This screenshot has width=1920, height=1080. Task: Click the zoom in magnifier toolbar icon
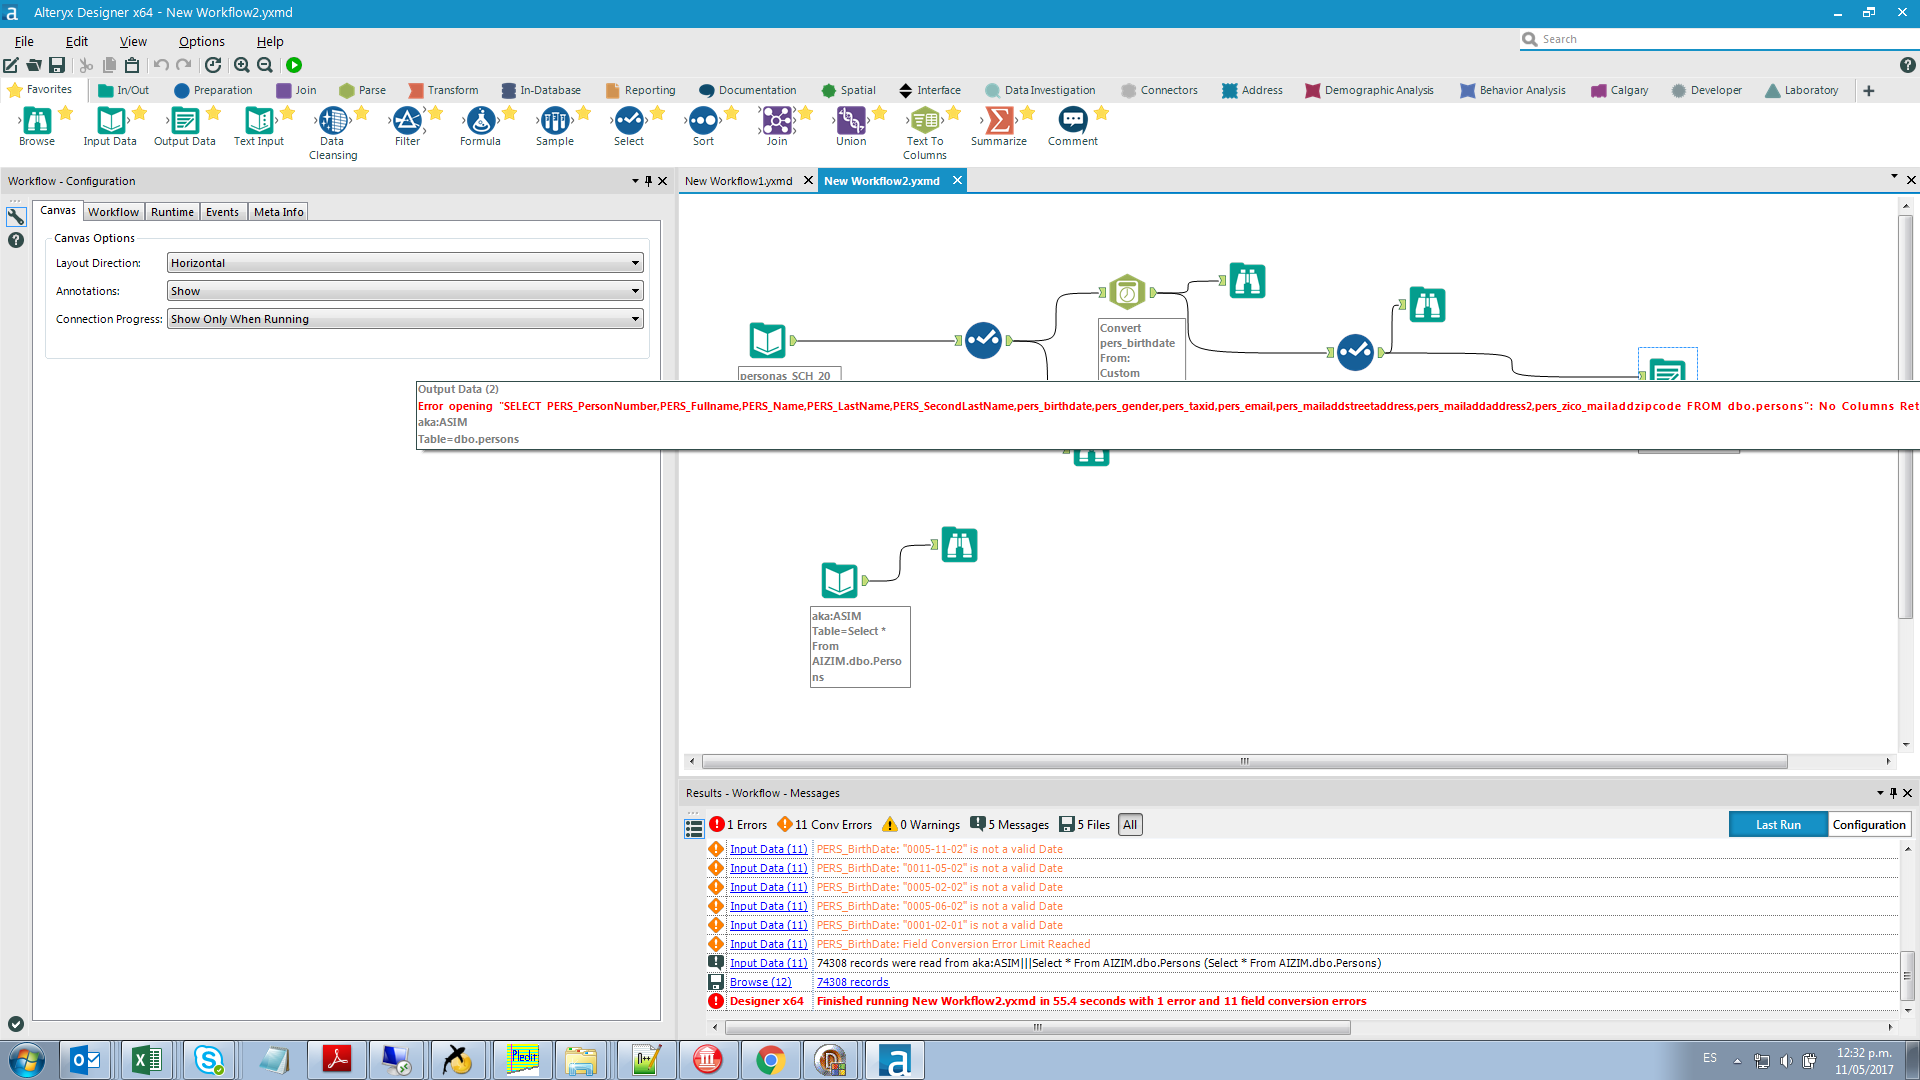[x=241, y=65]
